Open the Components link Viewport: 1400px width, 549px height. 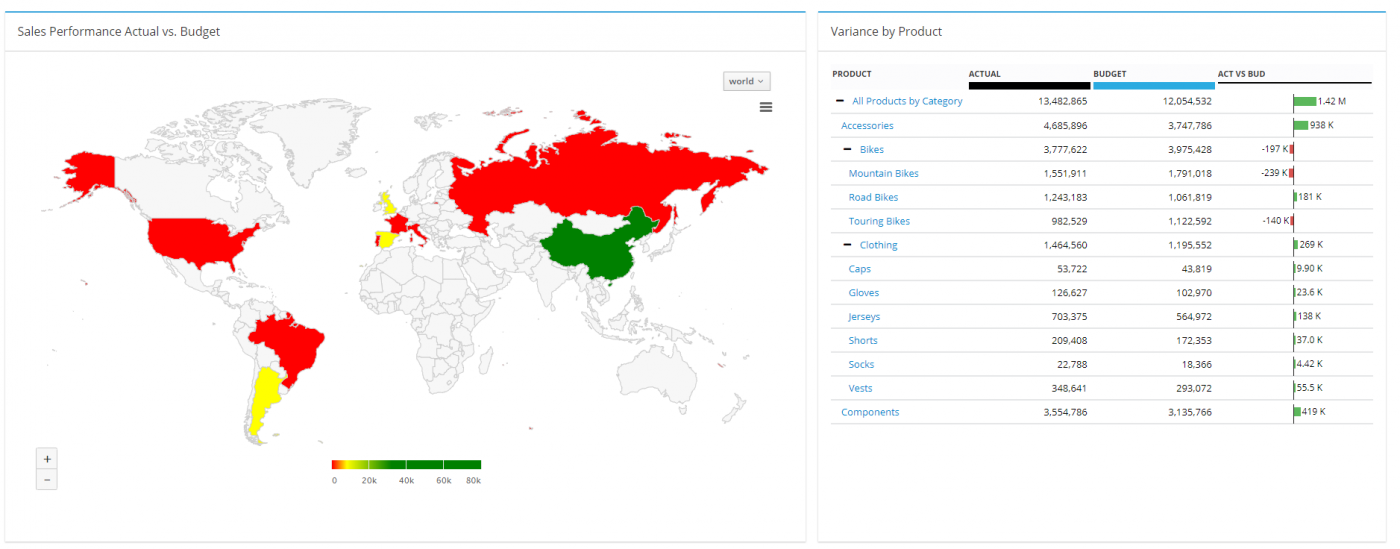[x=870, y=412]
